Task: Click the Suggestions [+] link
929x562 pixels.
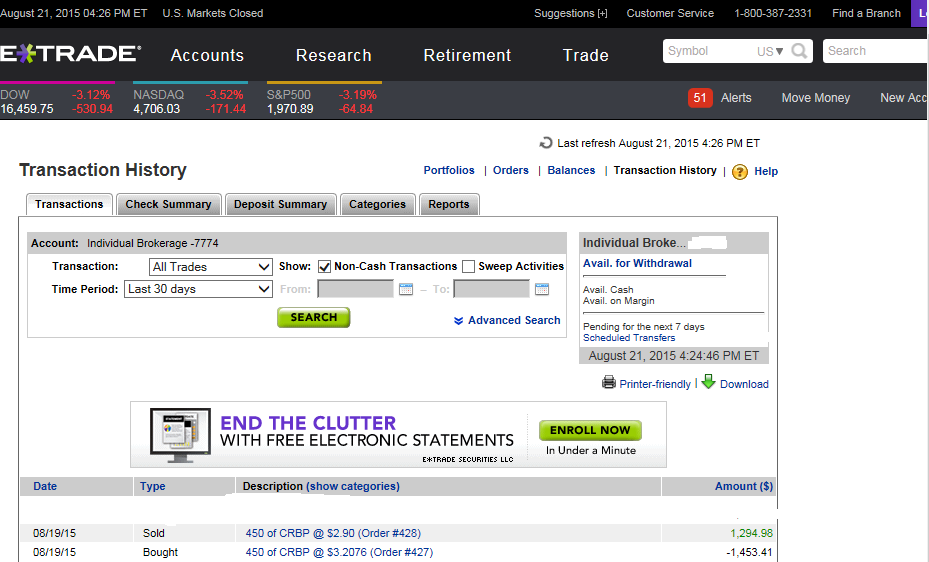Action: [x=571, y=13]
